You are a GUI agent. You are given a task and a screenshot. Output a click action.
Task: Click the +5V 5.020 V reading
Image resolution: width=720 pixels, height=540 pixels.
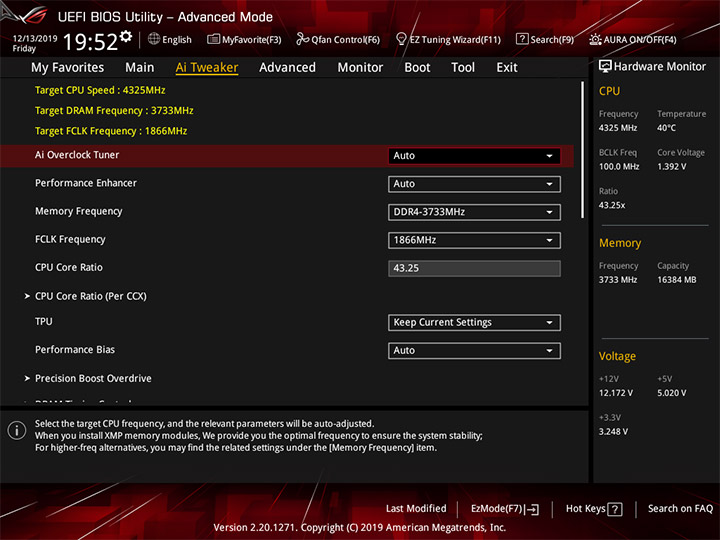coord(671,393)
